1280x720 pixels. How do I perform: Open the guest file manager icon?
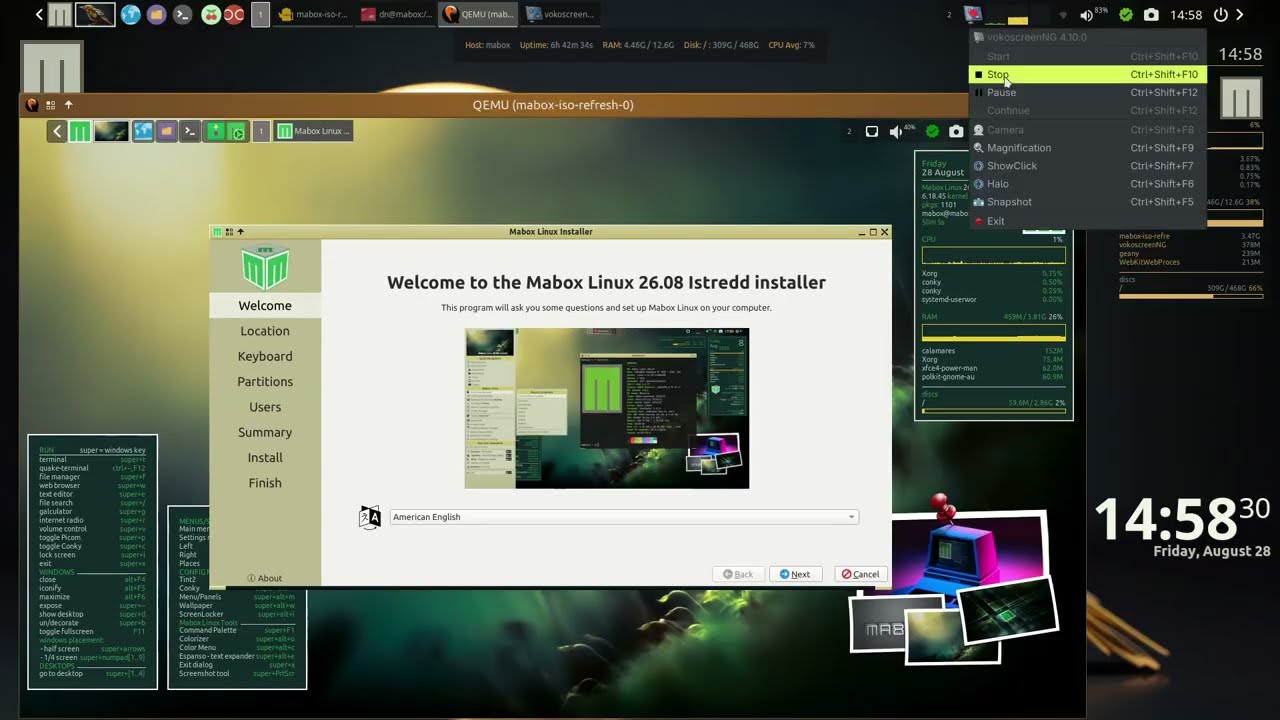166,131
